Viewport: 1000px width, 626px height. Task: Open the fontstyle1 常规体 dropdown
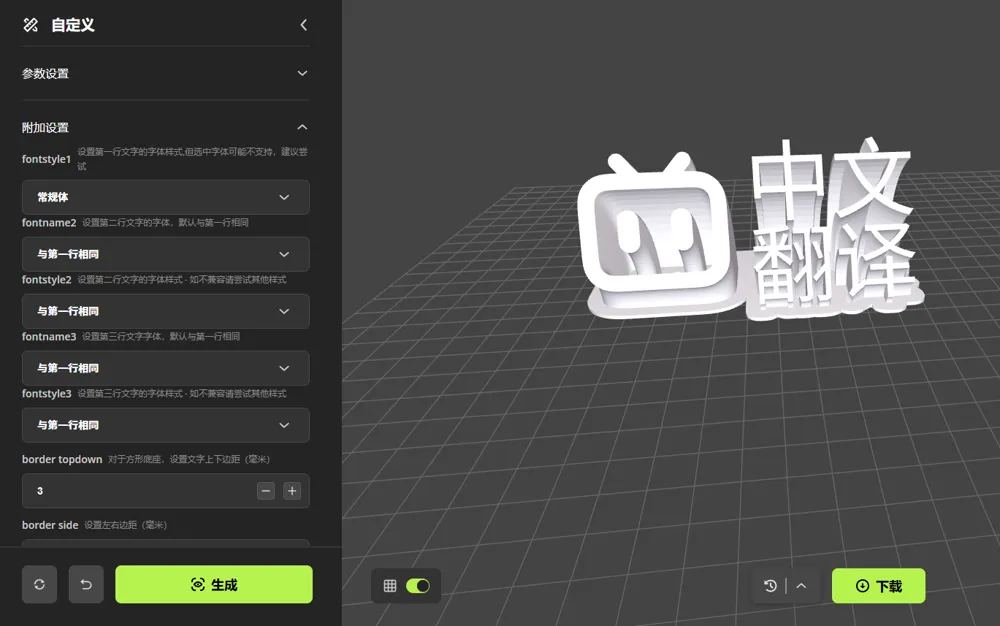point(165,197)
